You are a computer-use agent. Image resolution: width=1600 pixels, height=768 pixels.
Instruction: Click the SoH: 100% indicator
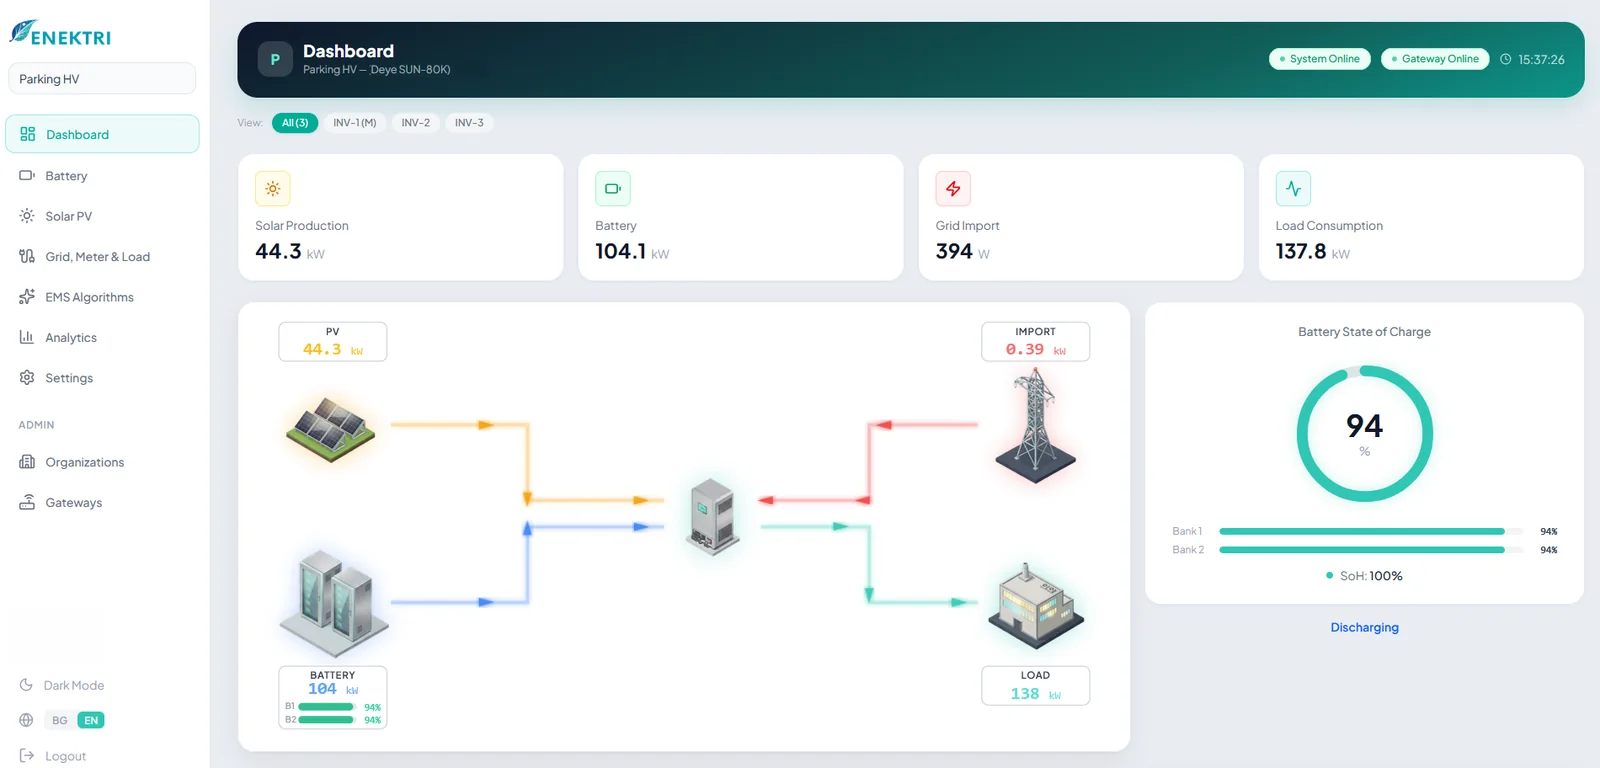(1365, 576)
